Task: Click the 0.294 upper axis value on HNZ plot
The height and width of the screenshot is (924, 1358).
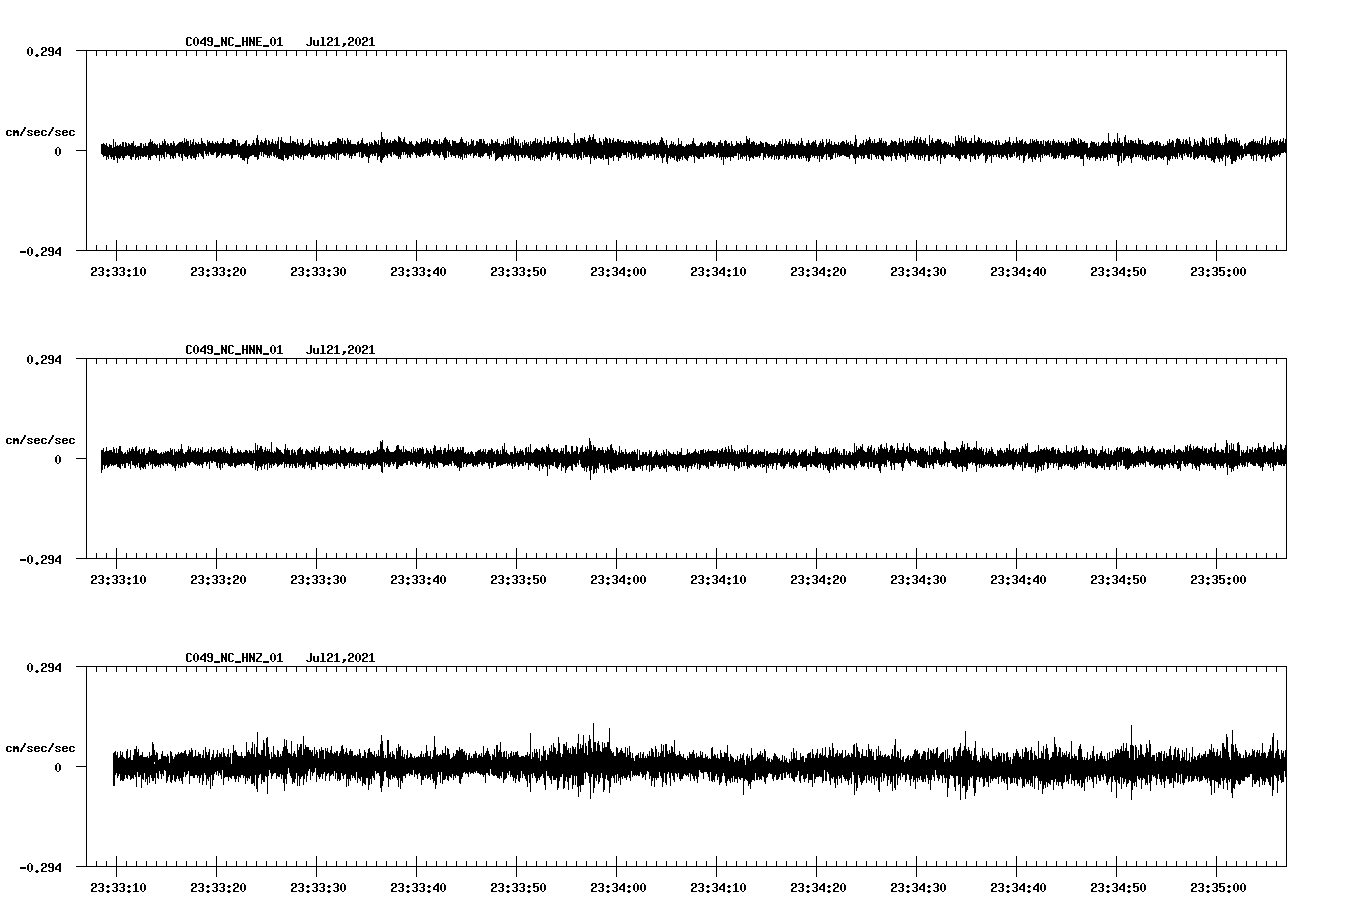Action: [43, 667]
